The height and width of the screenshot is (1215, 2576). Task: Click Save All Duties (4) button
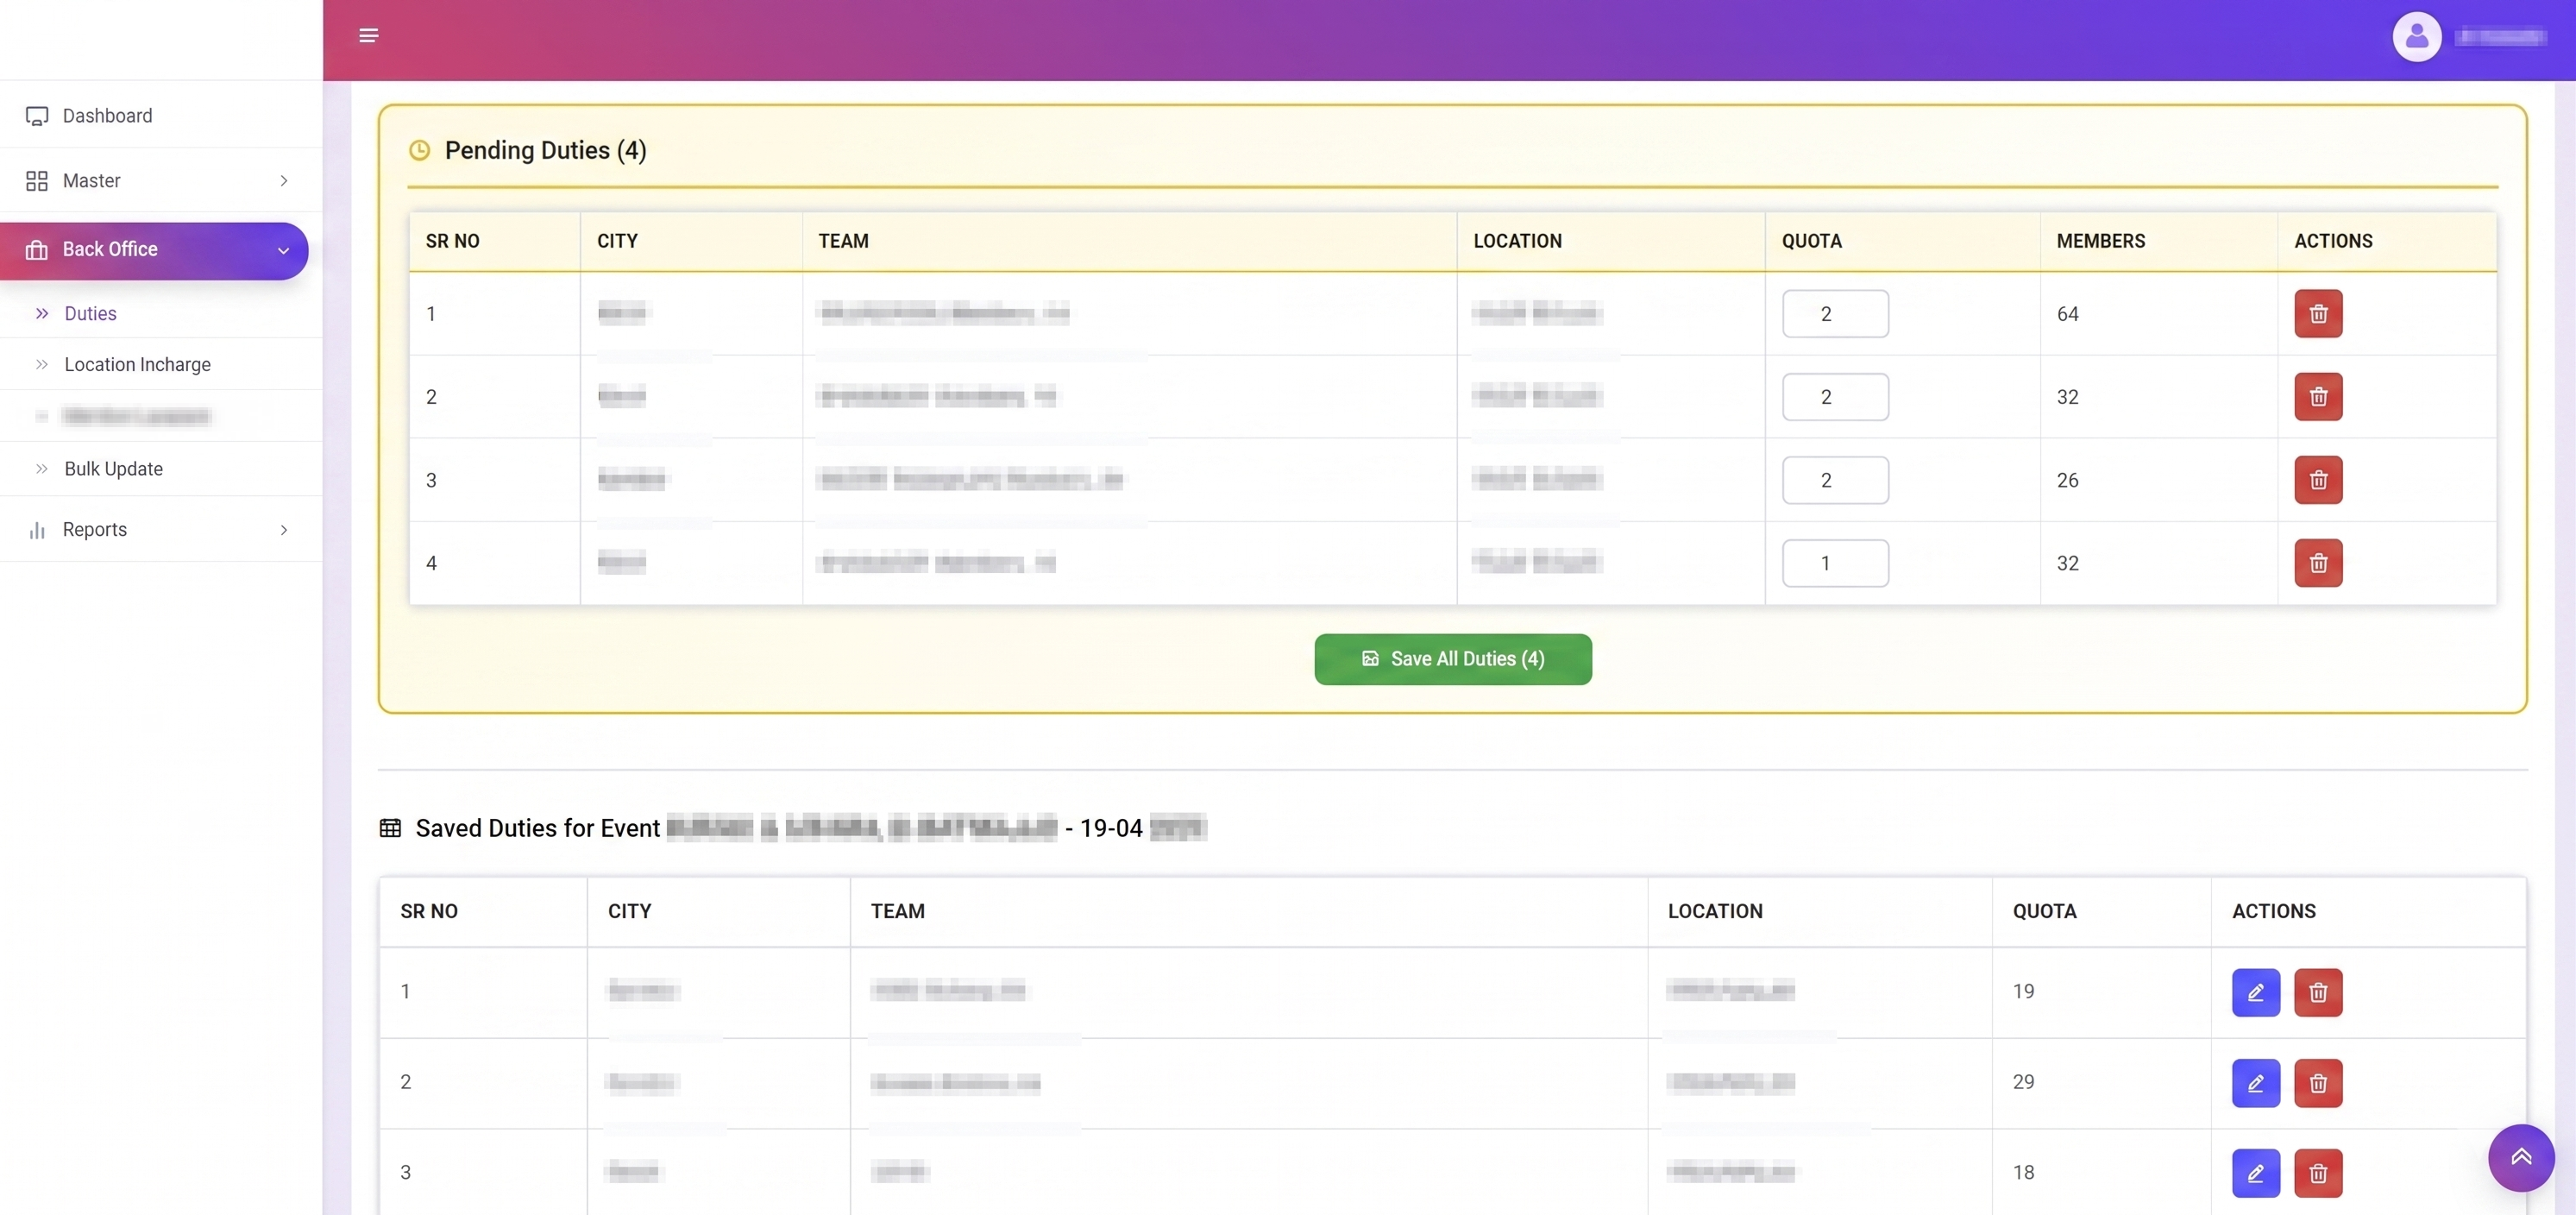[1452, 659]
